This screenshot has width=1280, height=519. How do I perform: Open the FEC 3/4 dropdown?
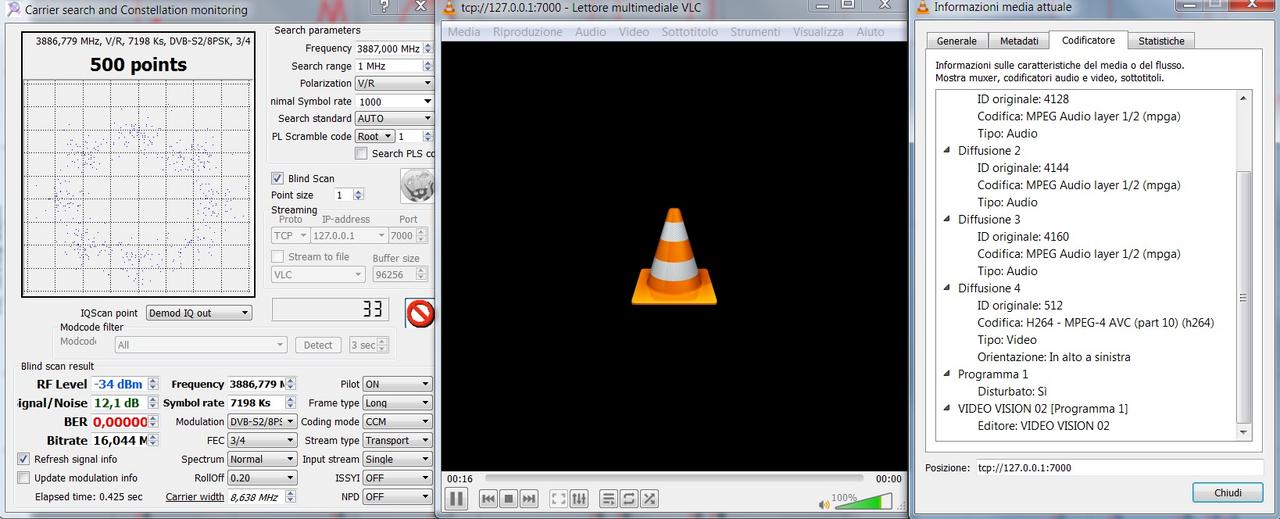click(x=262, y=440)
